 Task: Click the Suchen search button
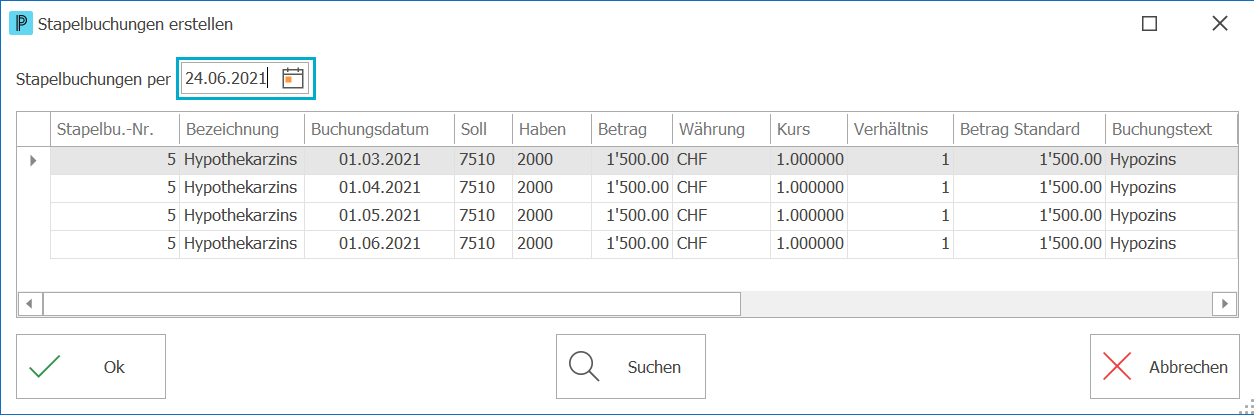point(631,367)
